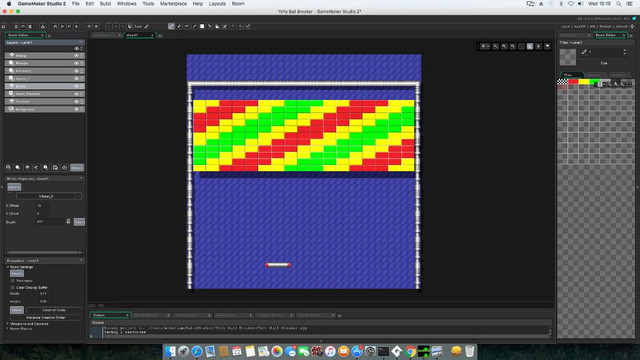Click the Instance Creation Order button

(x=46, y=317)
